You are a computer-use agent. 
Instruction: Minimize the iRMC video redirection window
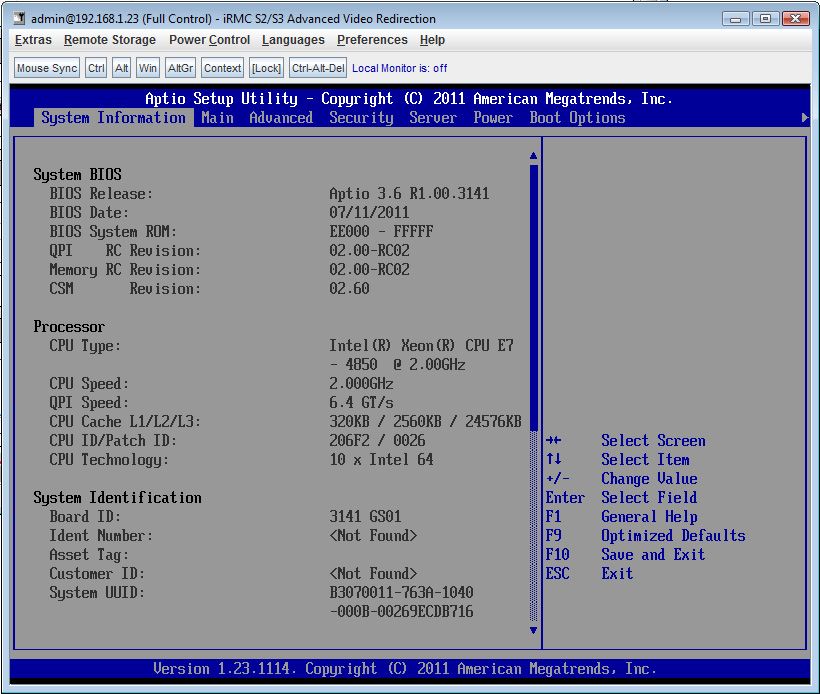(735, 19)
